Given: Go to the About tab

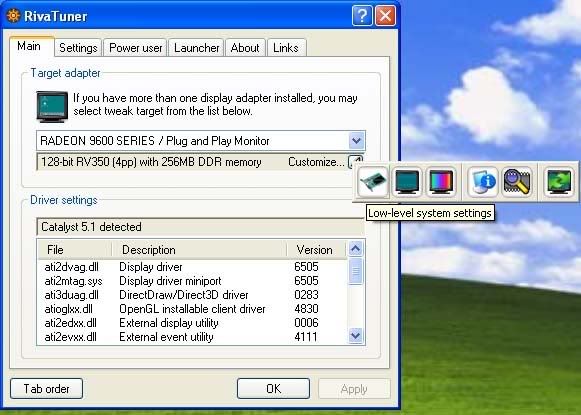Looking at the screenshot, I should pos(245,48).
